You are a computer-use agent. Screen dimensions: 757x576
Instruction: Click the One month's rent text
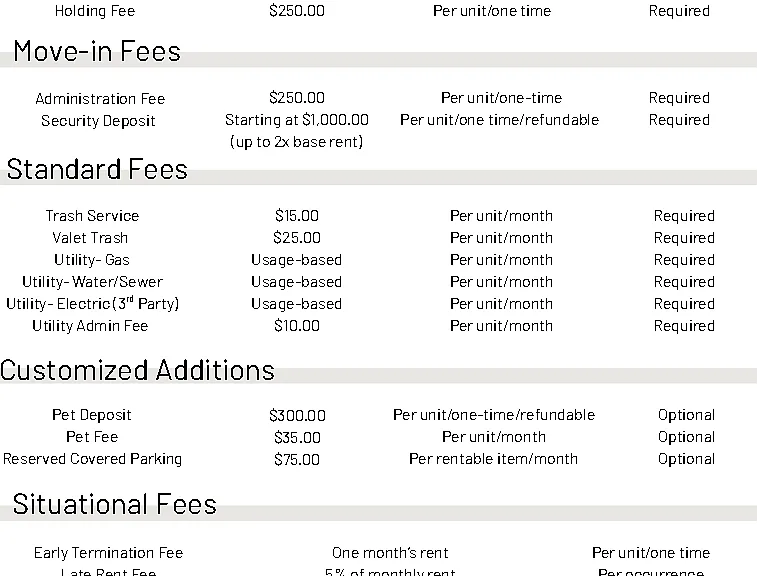(x=390, y=553)
